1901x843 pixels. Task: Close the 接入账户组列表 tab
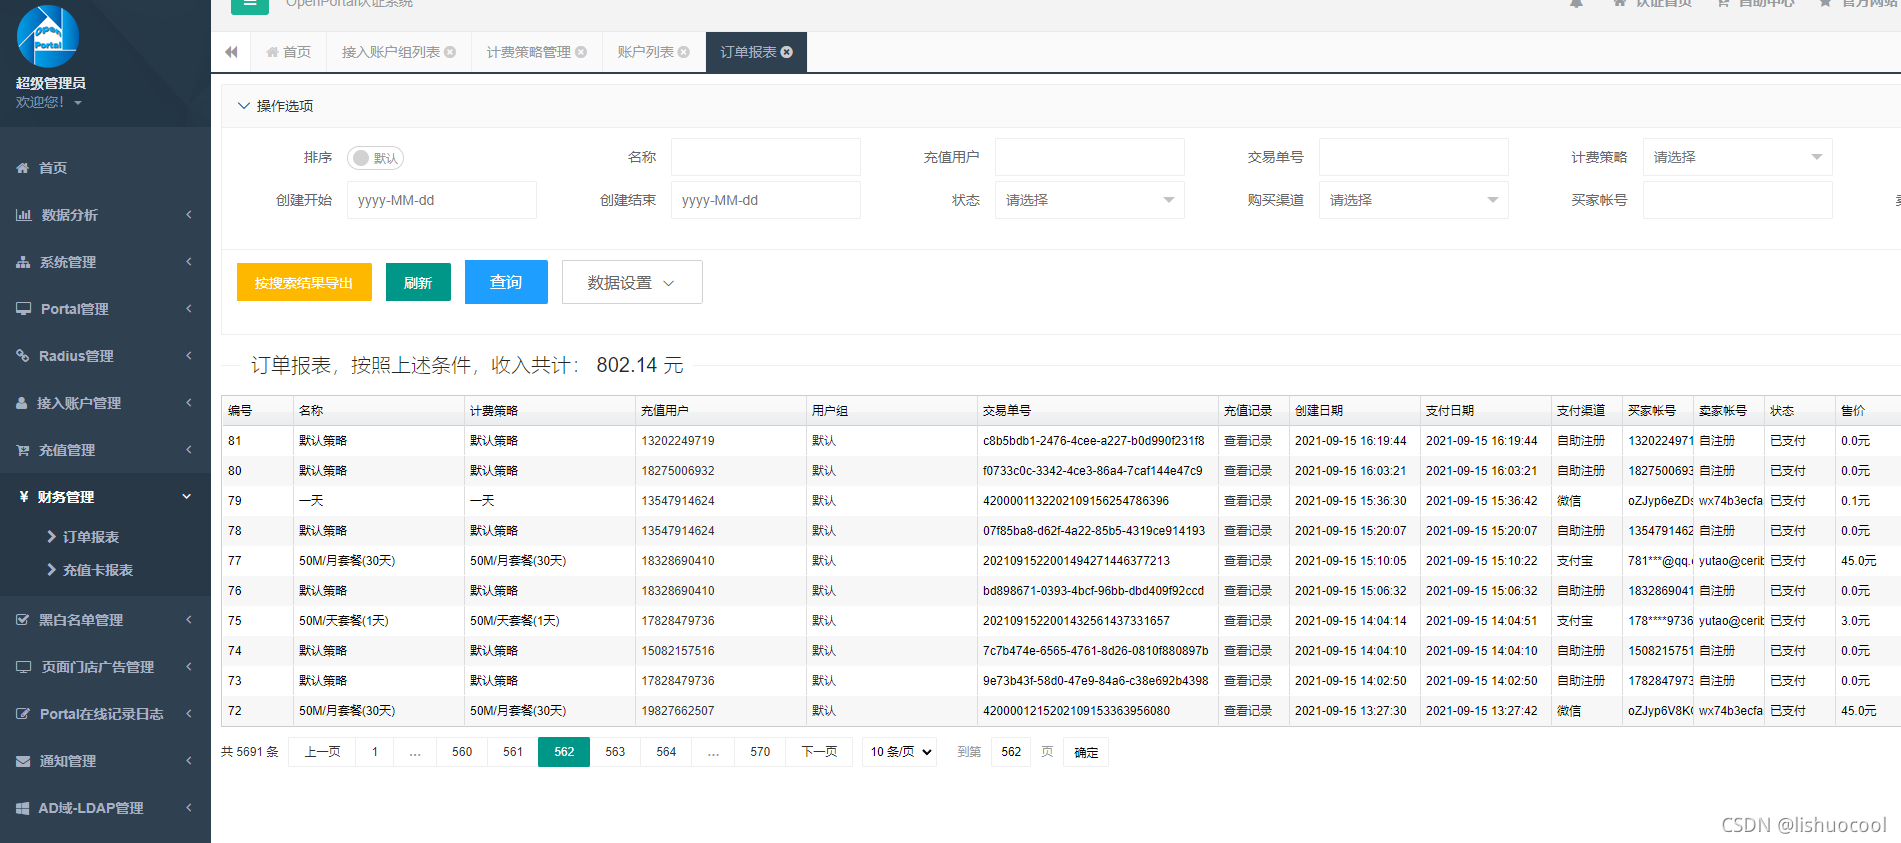point(450,52)
